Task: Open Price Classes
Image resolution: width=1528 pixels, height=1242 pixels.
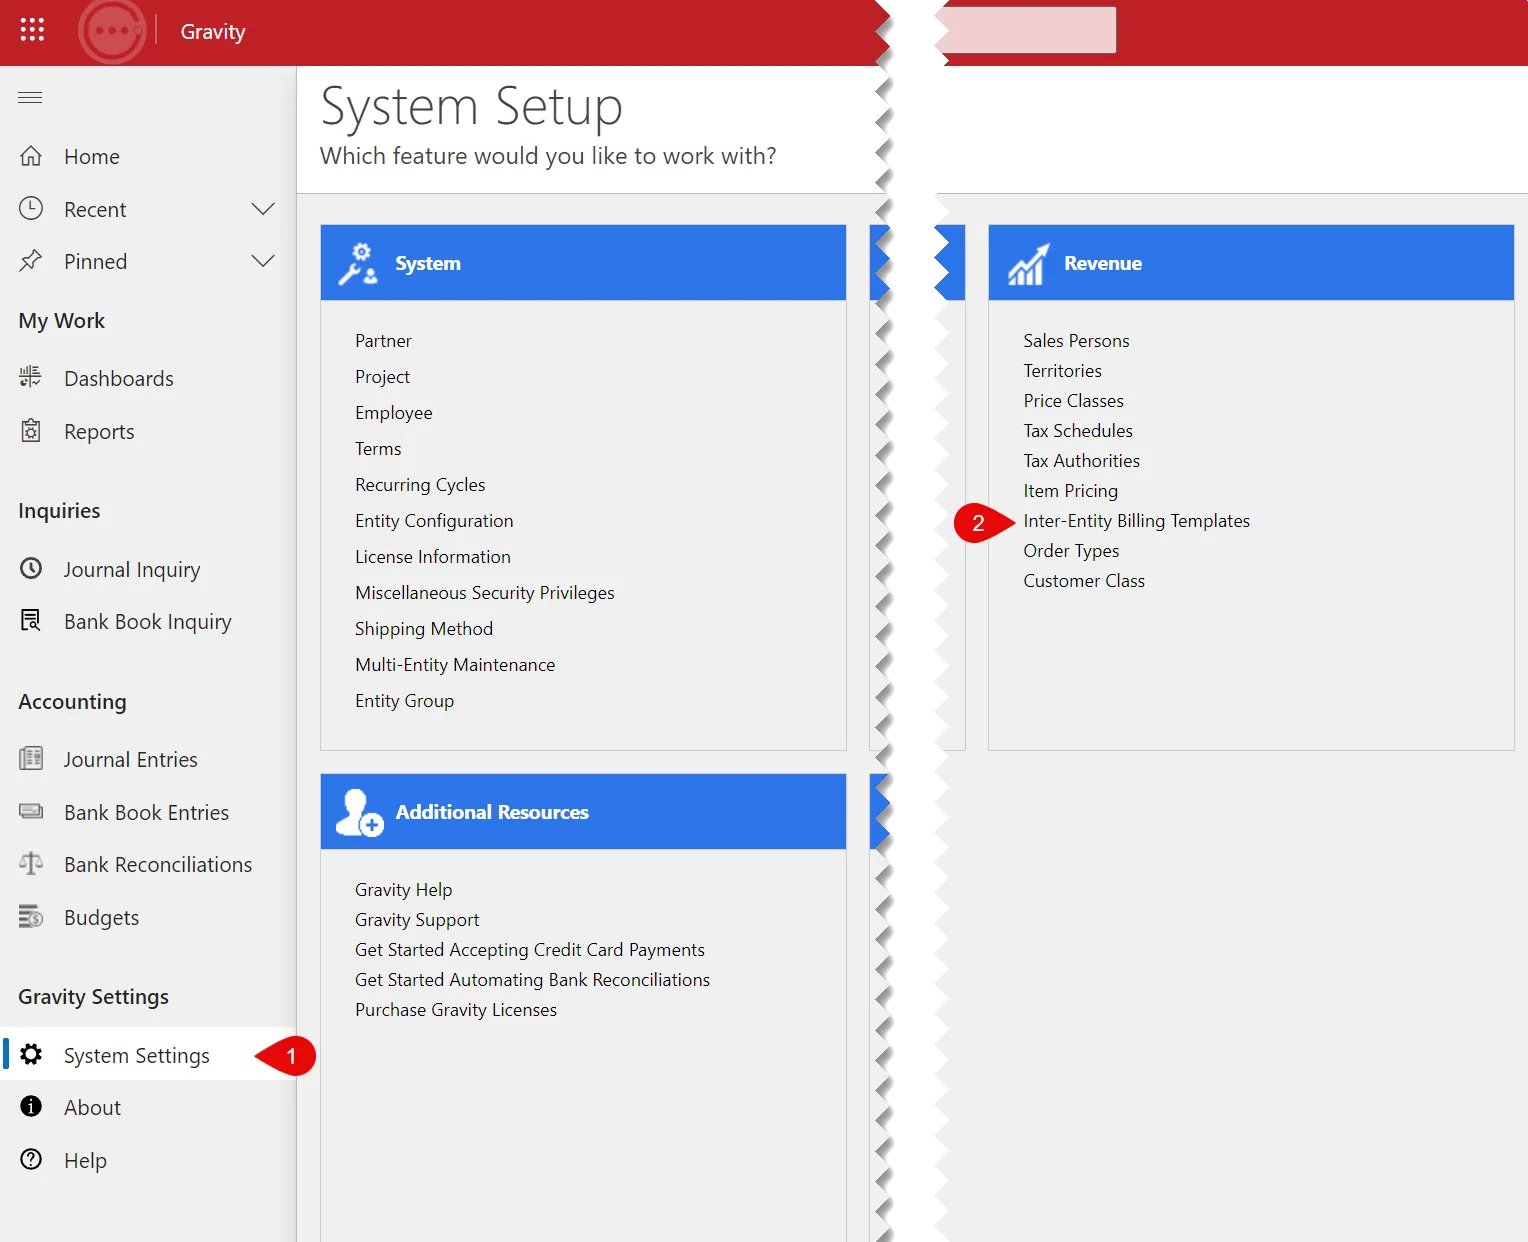Action: [1073, 401]
